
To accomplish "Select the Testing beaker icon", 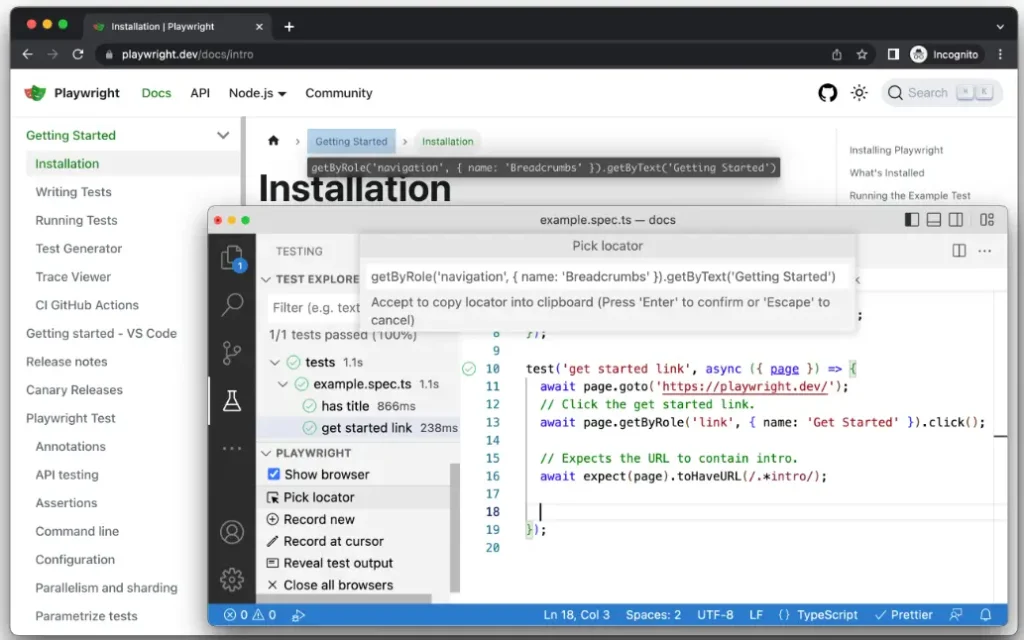I will (232, 402).
